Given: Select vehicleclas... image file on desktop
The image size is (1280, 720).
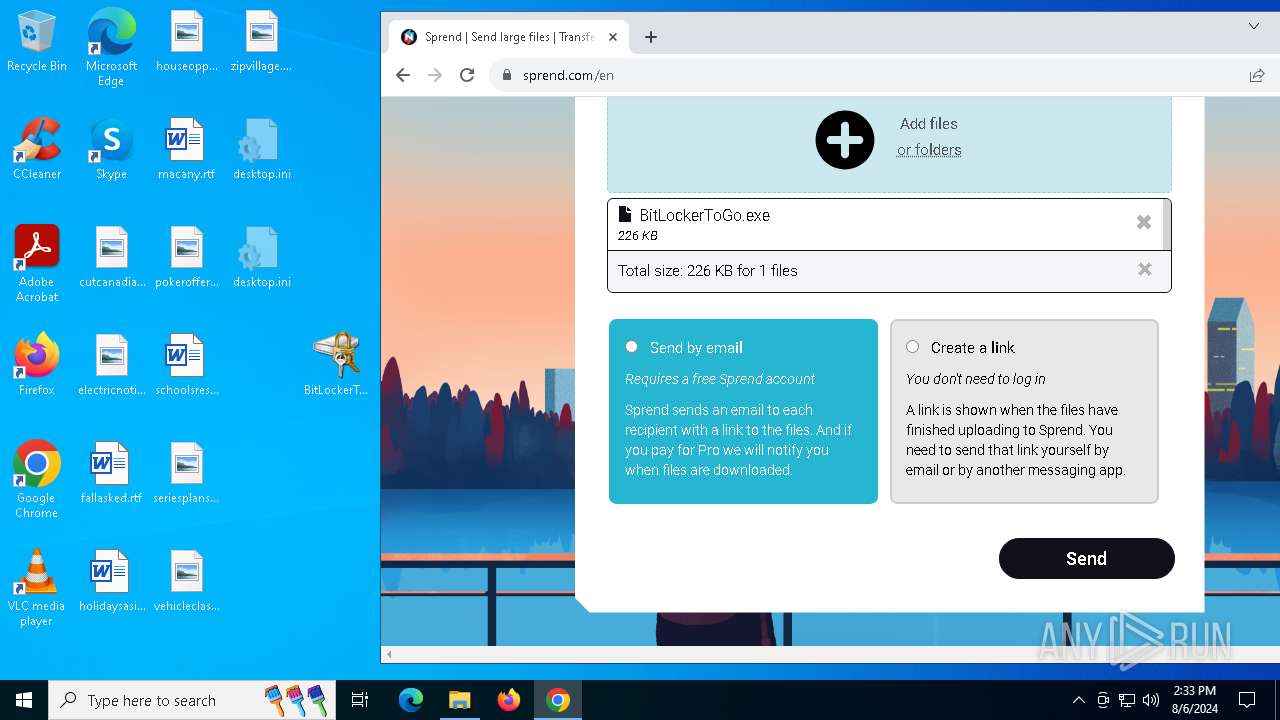Looking at the screenshot, I should pyautogui.click(x=186, y=580).
